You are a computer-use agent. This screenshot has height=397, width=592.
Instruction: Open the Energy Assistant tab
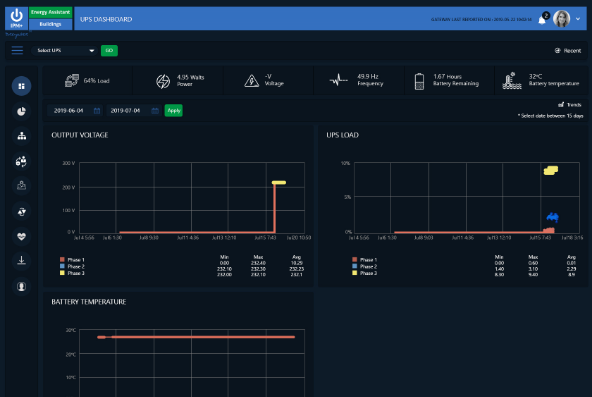[x=50, y=12]
